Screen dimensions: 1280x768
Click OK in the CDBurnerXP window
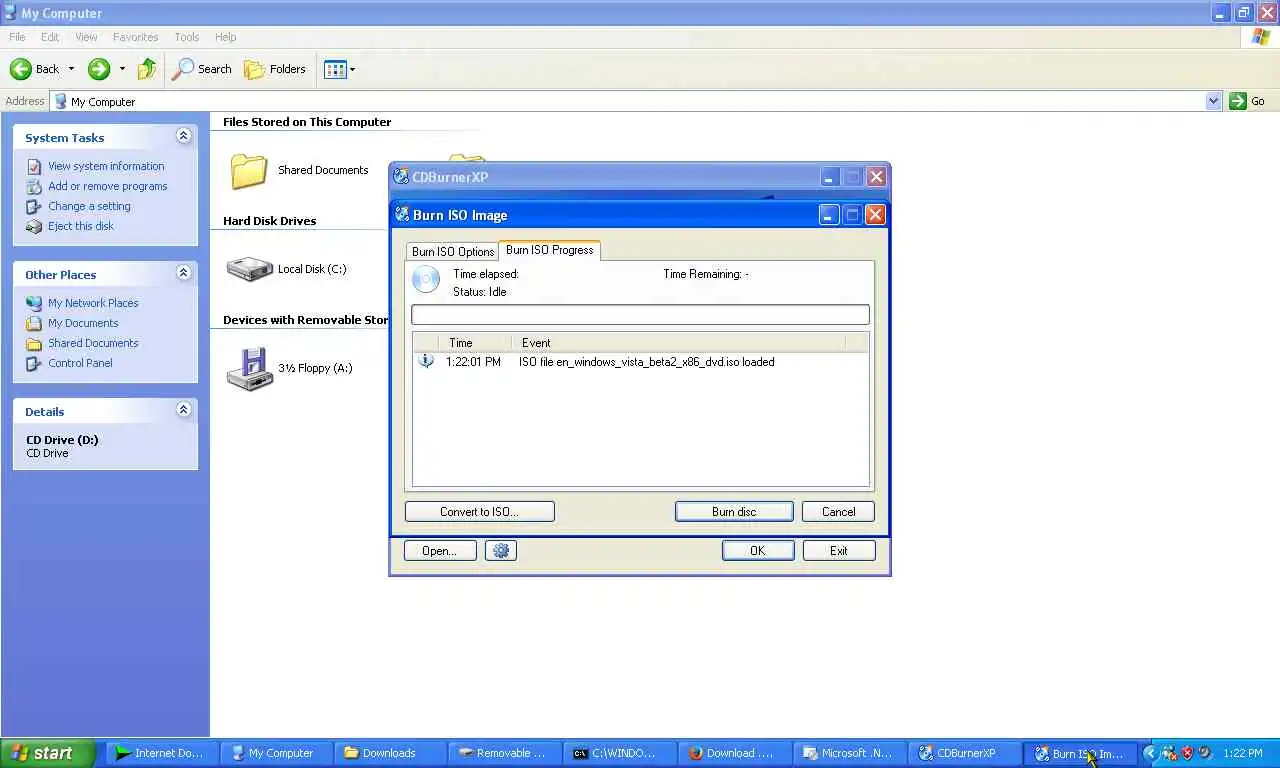(x=758, y=551)
